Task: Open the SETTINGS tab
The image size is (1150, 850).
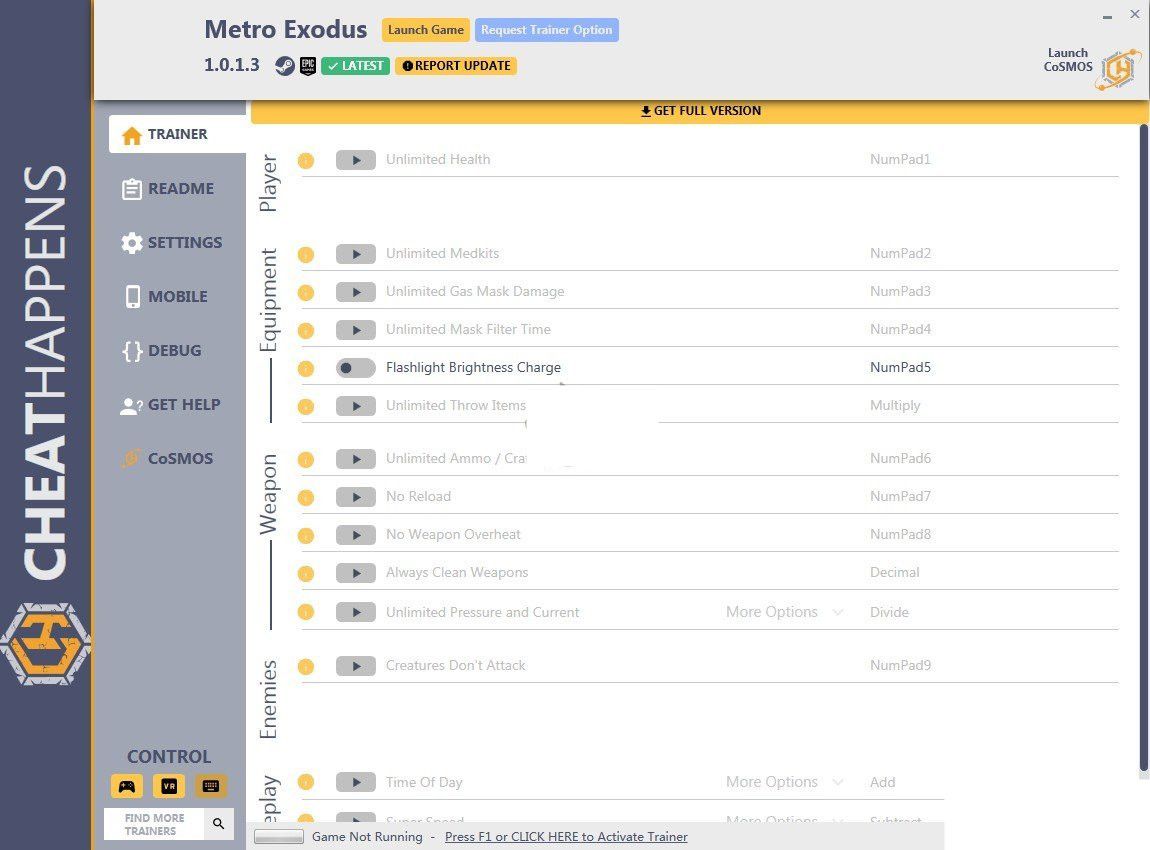Action: pyautogui.click(x=172, y=243)
